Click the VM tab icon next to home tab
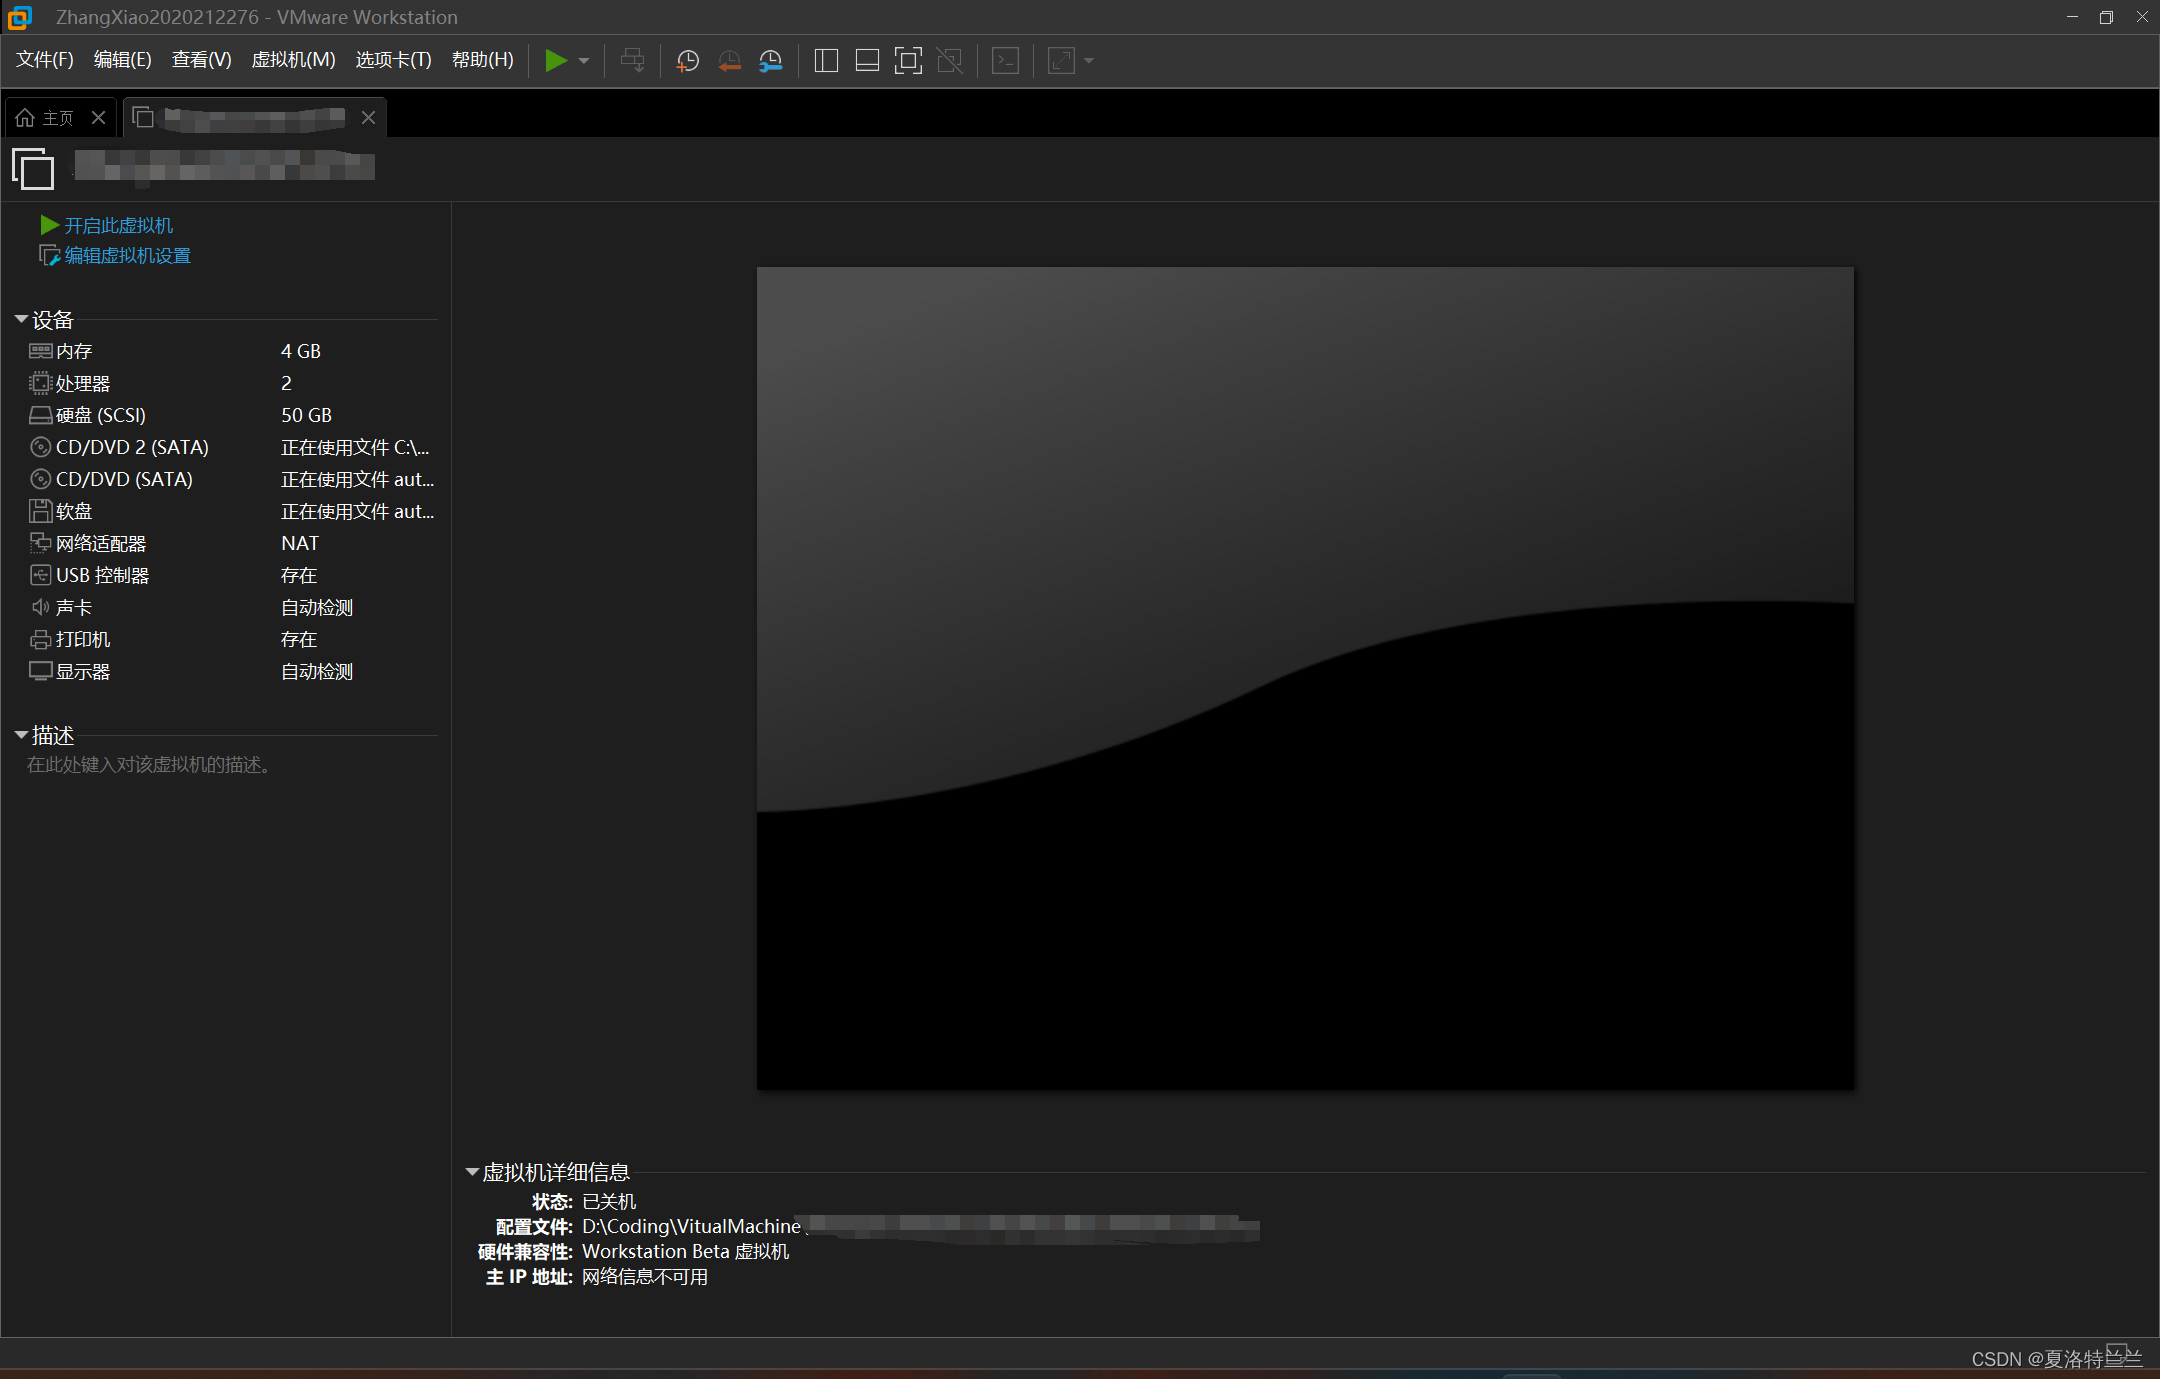This screenshot has height=1379, width=2160. [144, 118]
